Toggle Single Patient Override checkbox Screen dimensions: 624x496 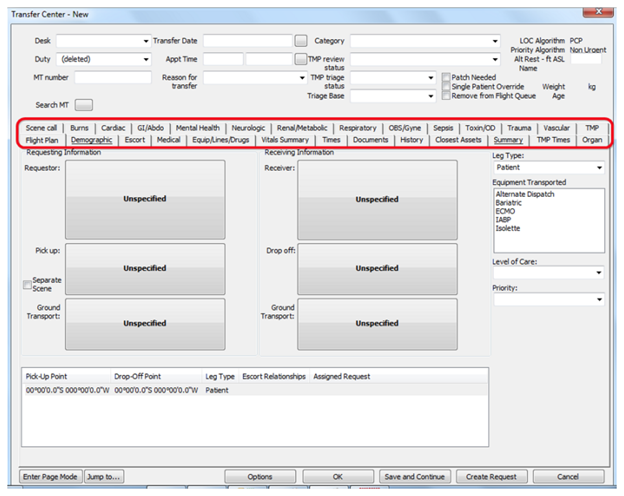pos(446,86)
